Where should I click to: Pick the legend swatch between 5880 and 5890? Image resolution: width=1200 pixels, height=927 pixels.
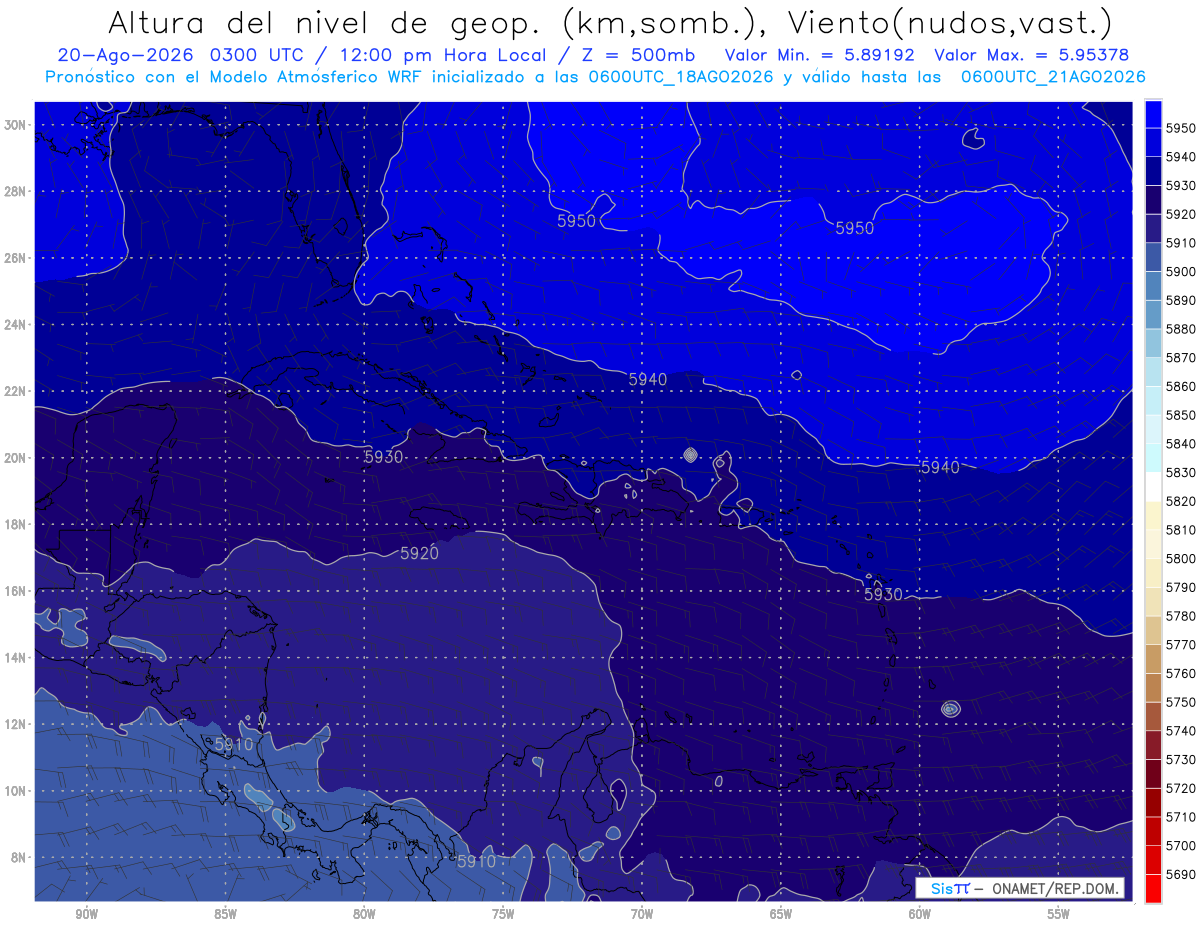tap(1153, 315)
